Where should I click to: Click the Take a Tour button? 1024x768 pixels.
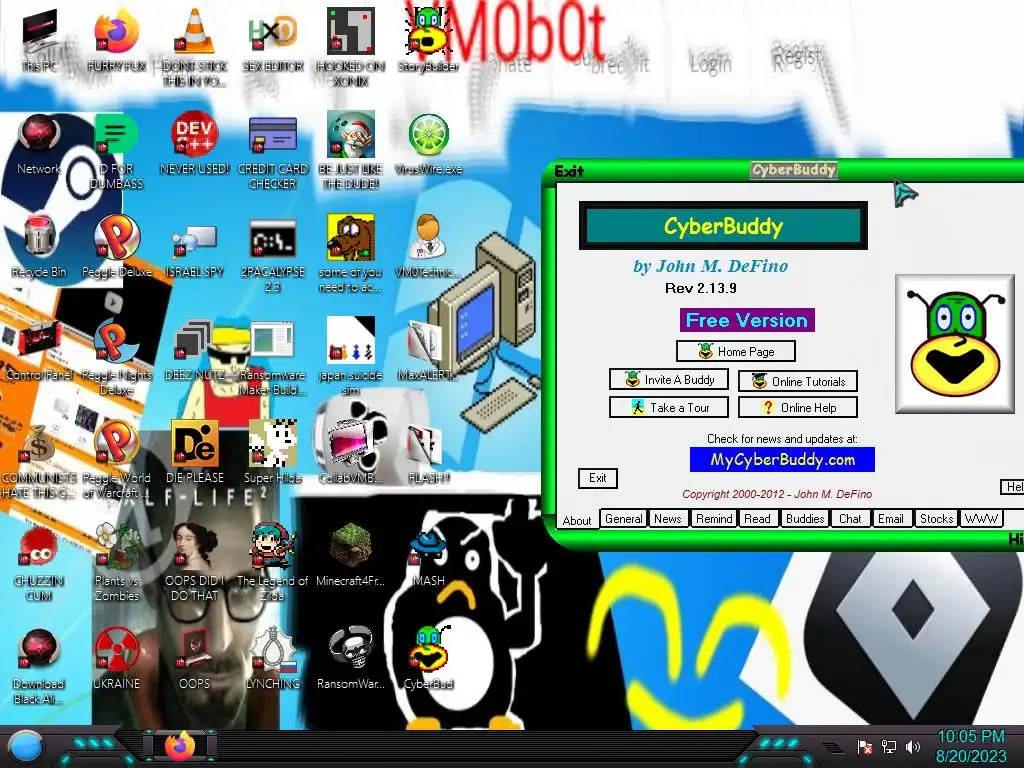[x=669, y=408]
